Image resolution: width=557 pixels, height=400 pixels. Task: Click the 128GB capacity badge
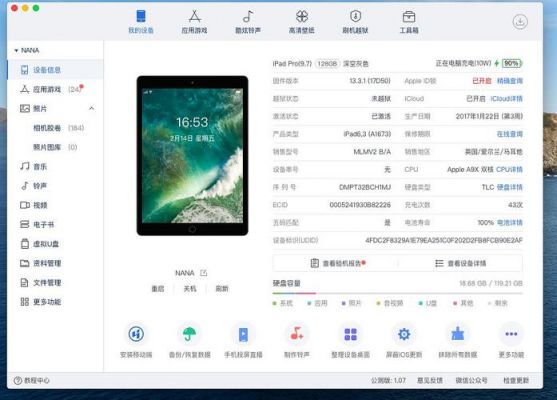pyautogui.click(x=327, y=64)
